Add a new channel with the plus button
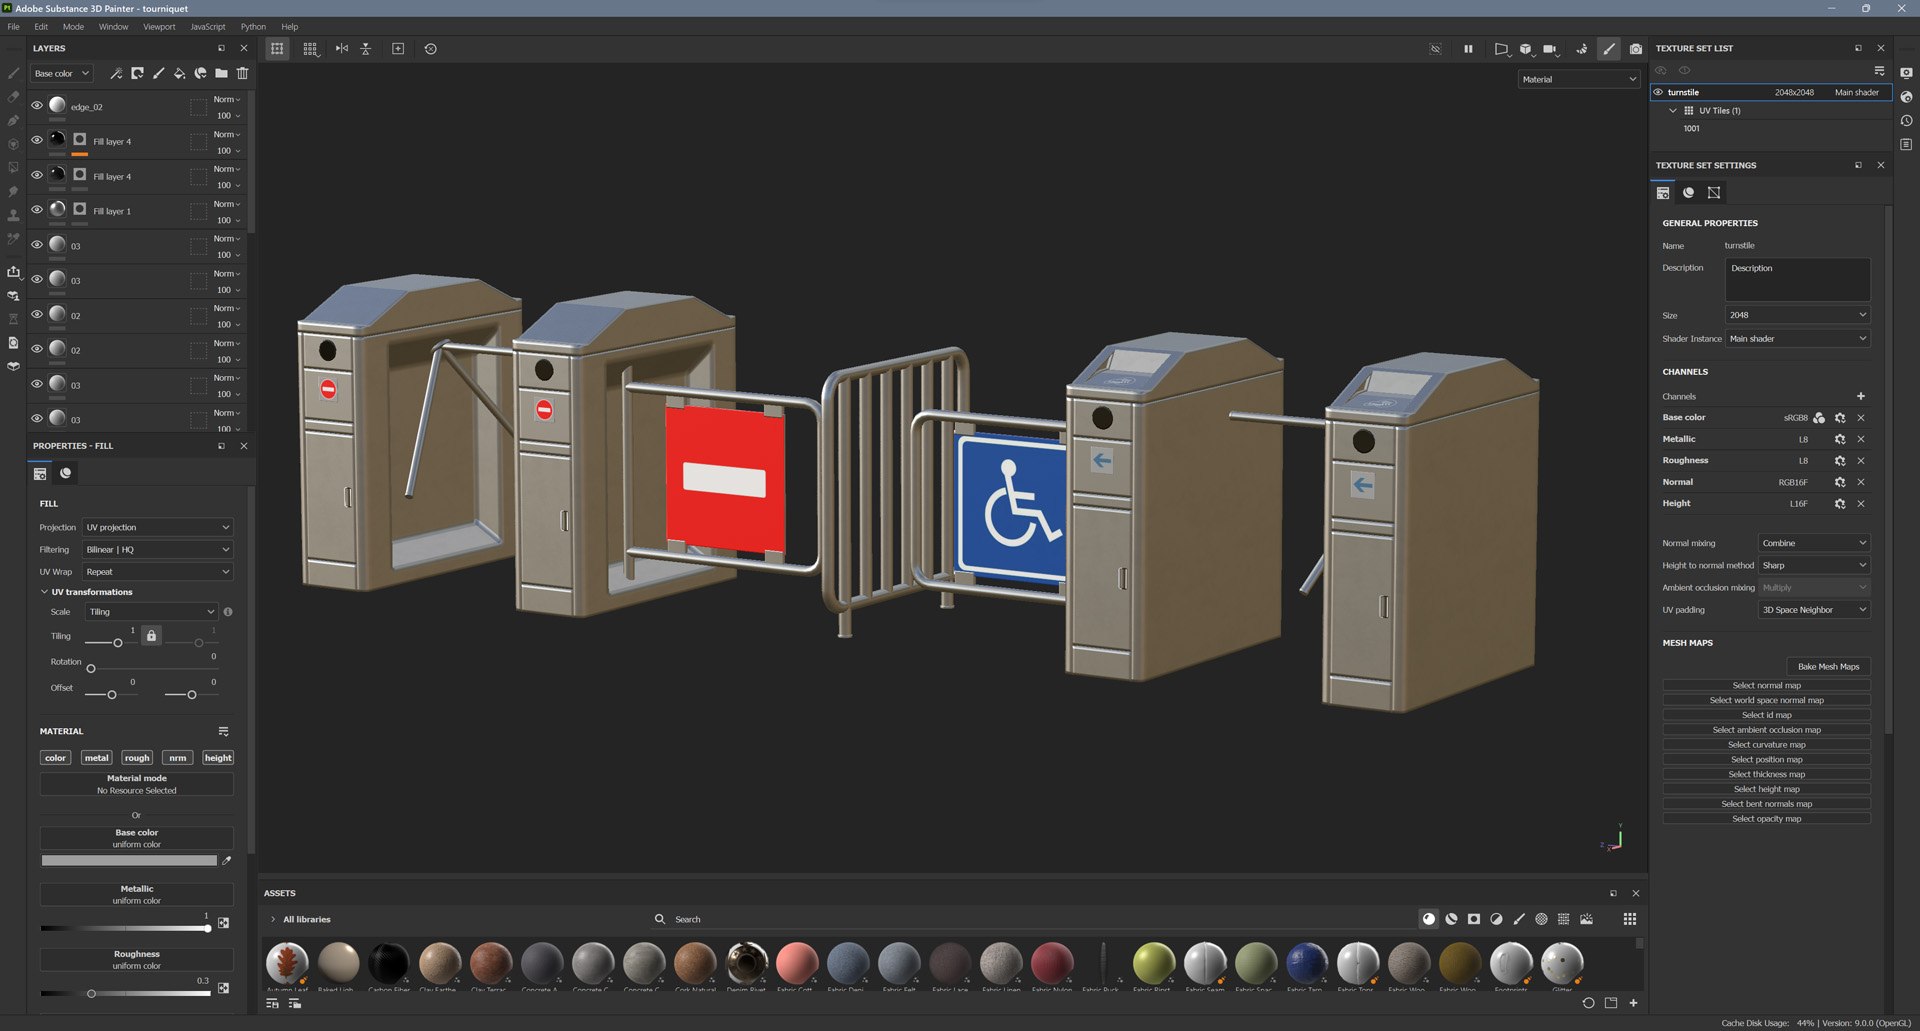Viewport: 1920px width, 1031px height. 1861,396
